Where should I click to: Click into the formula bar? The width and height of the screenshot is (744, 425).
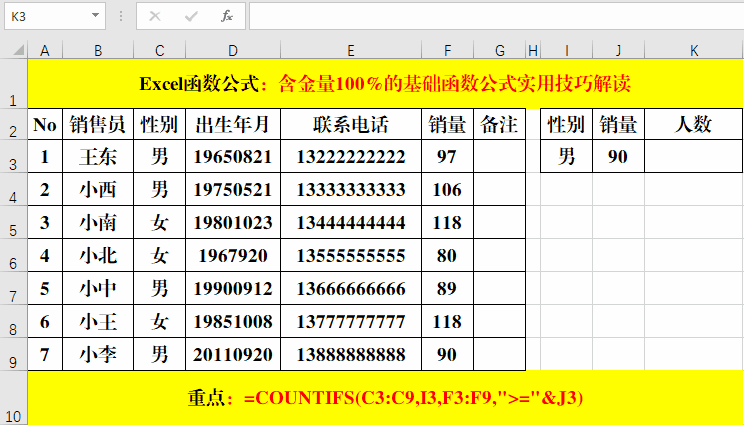(x=496, y=17)
